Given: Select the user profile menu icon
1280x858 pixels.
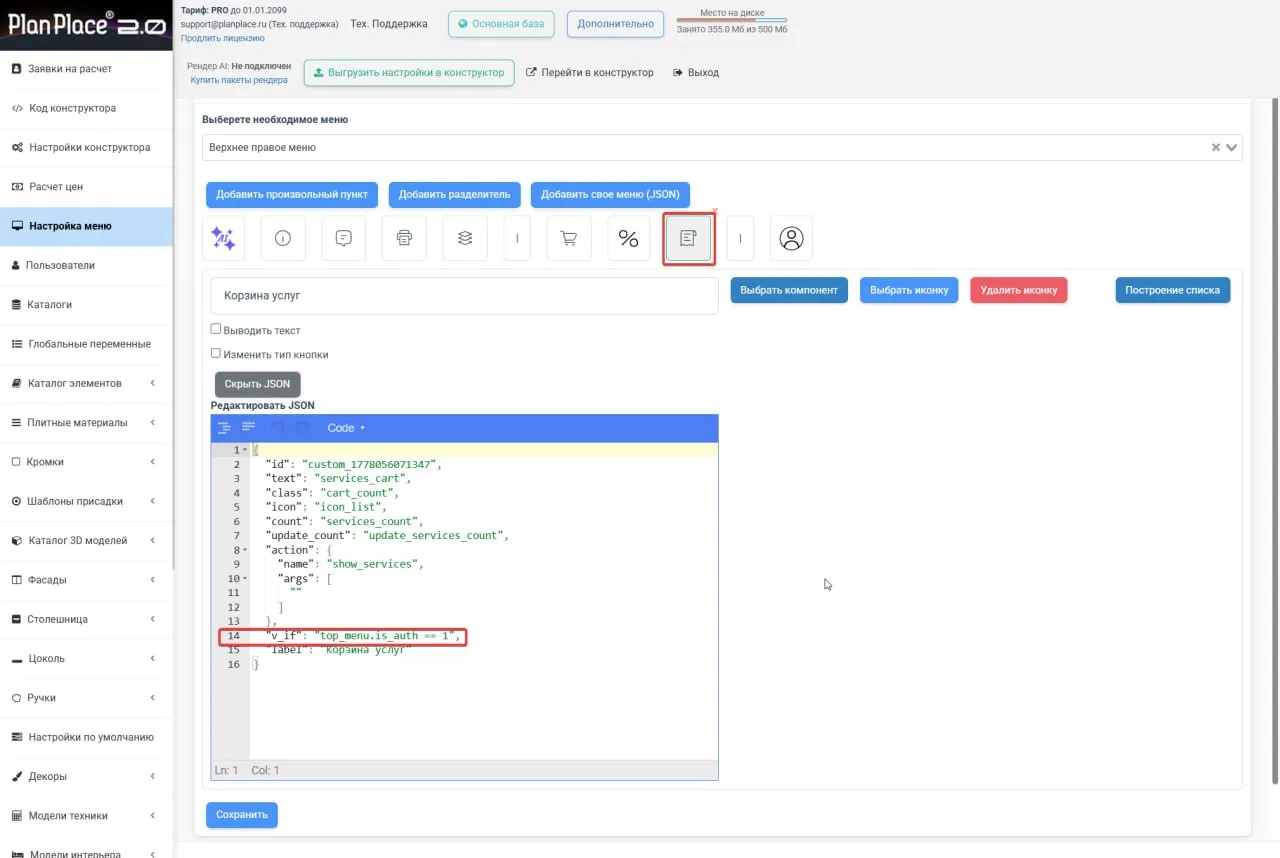Looking at the screenshot, I should pos(791,238).
